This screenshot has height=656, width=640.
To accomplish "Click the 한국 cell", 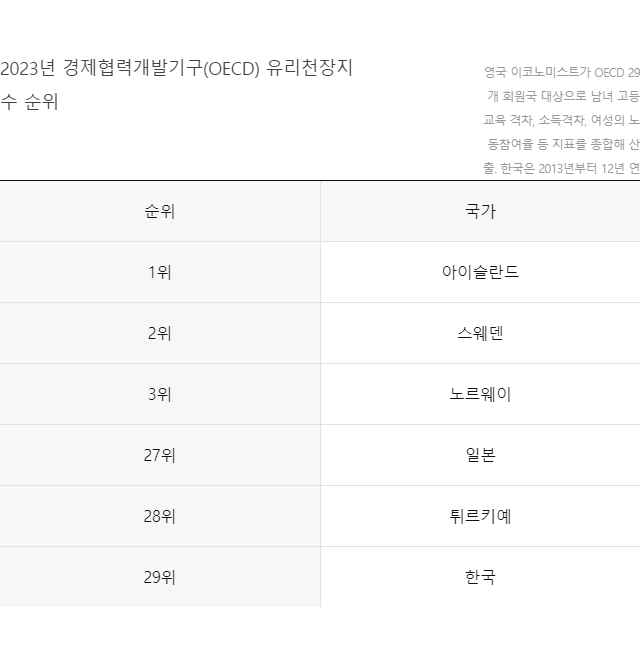I will click(x=480, y=577).
